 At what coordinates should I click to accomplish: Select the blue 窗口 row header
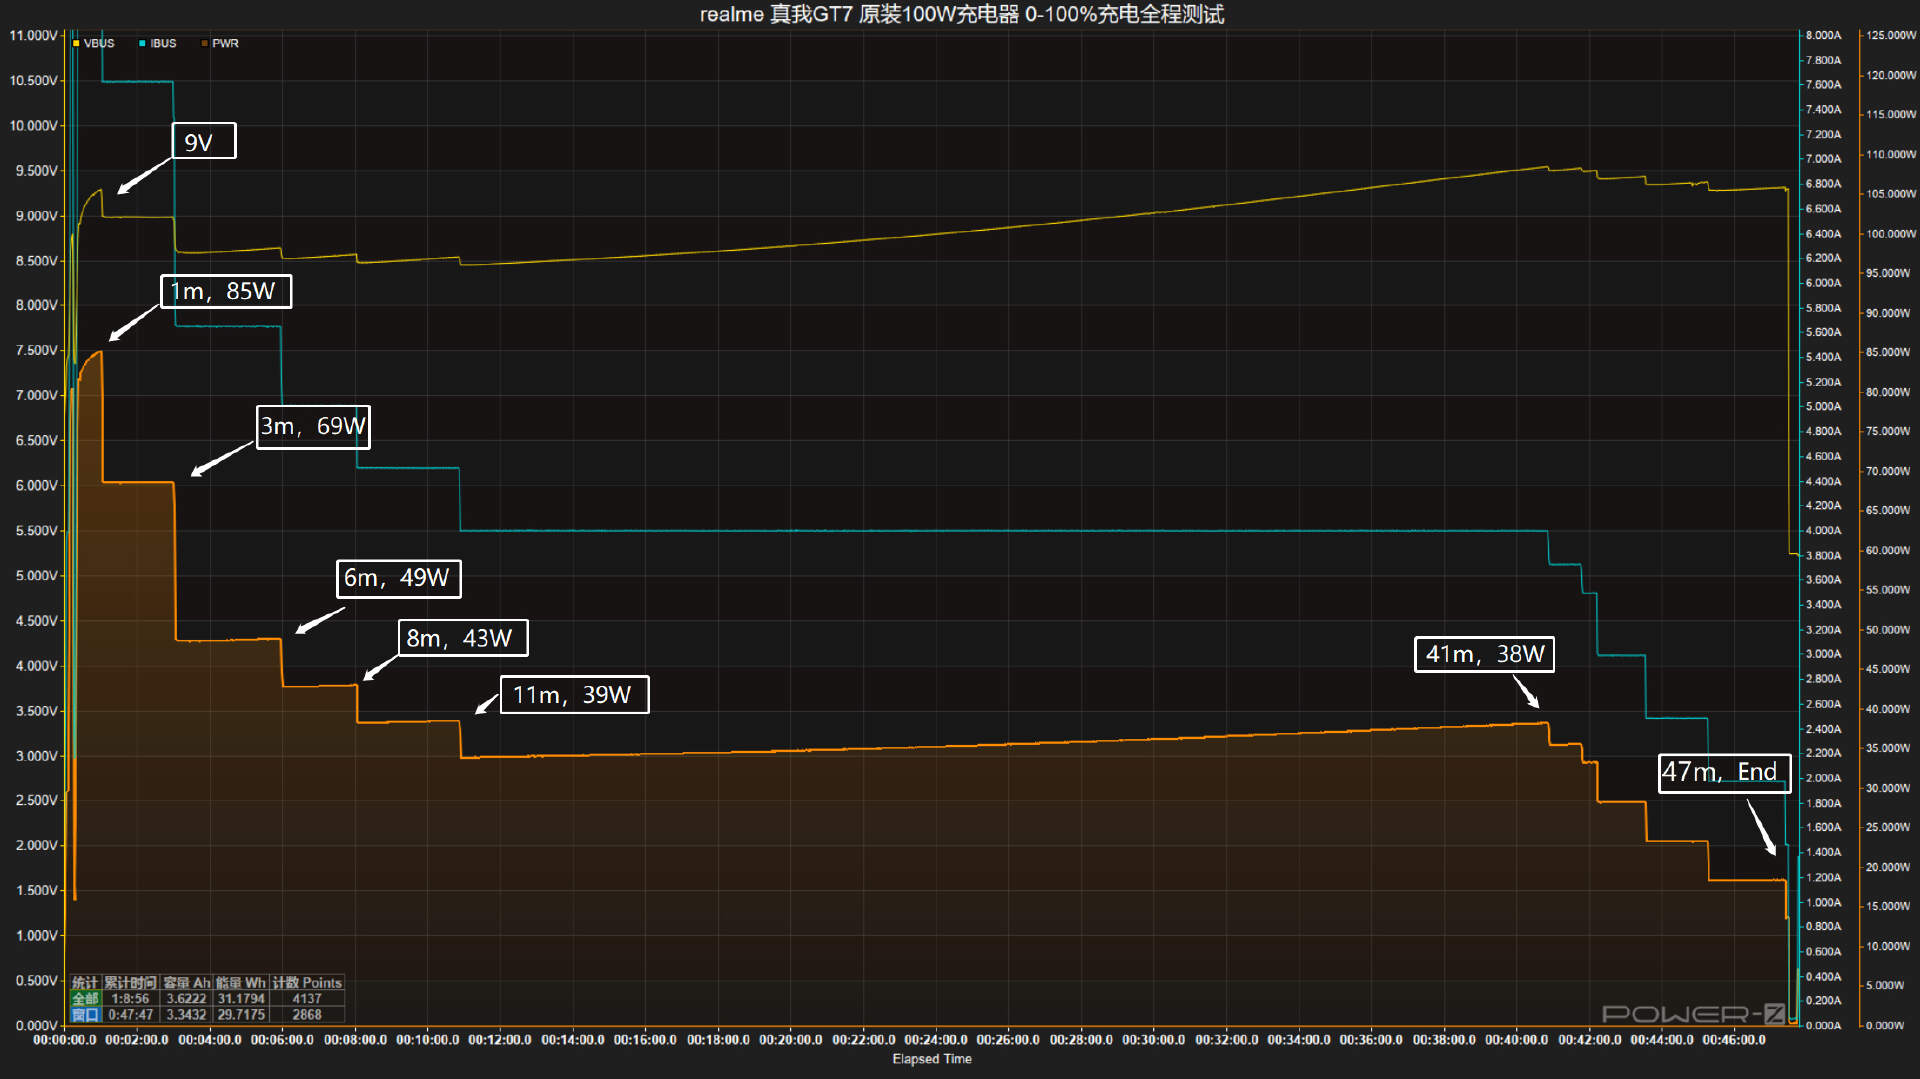tap(85, 1014)
